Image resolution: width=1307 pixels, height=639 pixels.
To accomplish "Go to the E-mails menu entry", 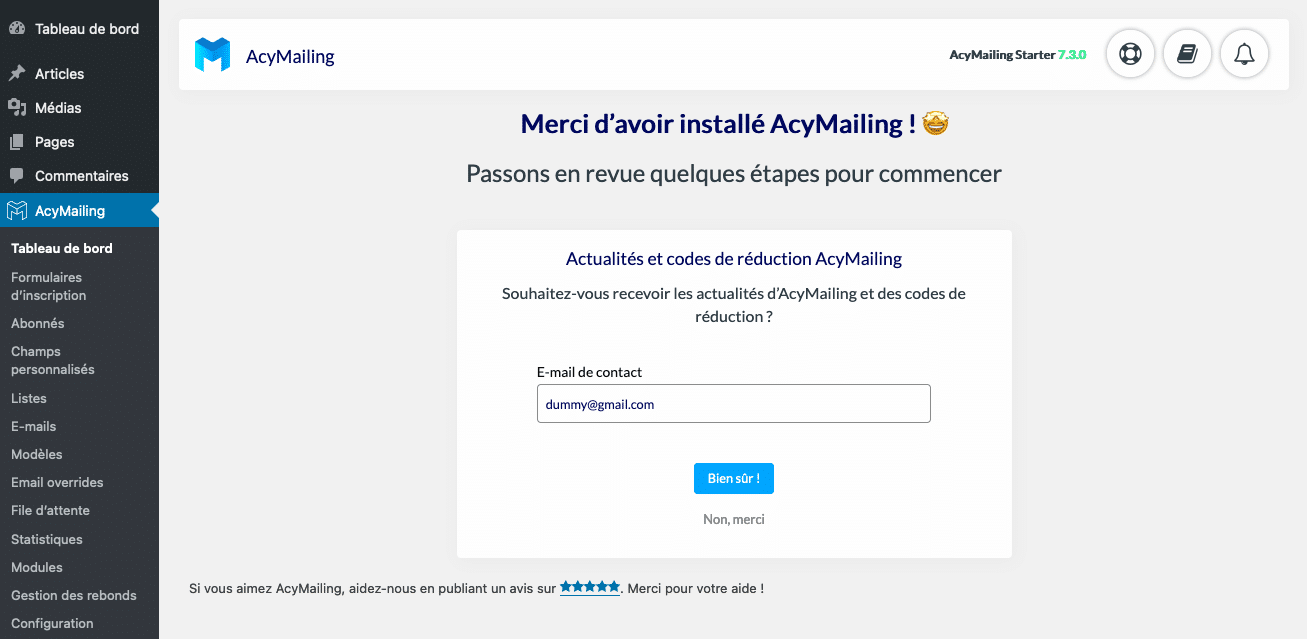I will 31,426.
